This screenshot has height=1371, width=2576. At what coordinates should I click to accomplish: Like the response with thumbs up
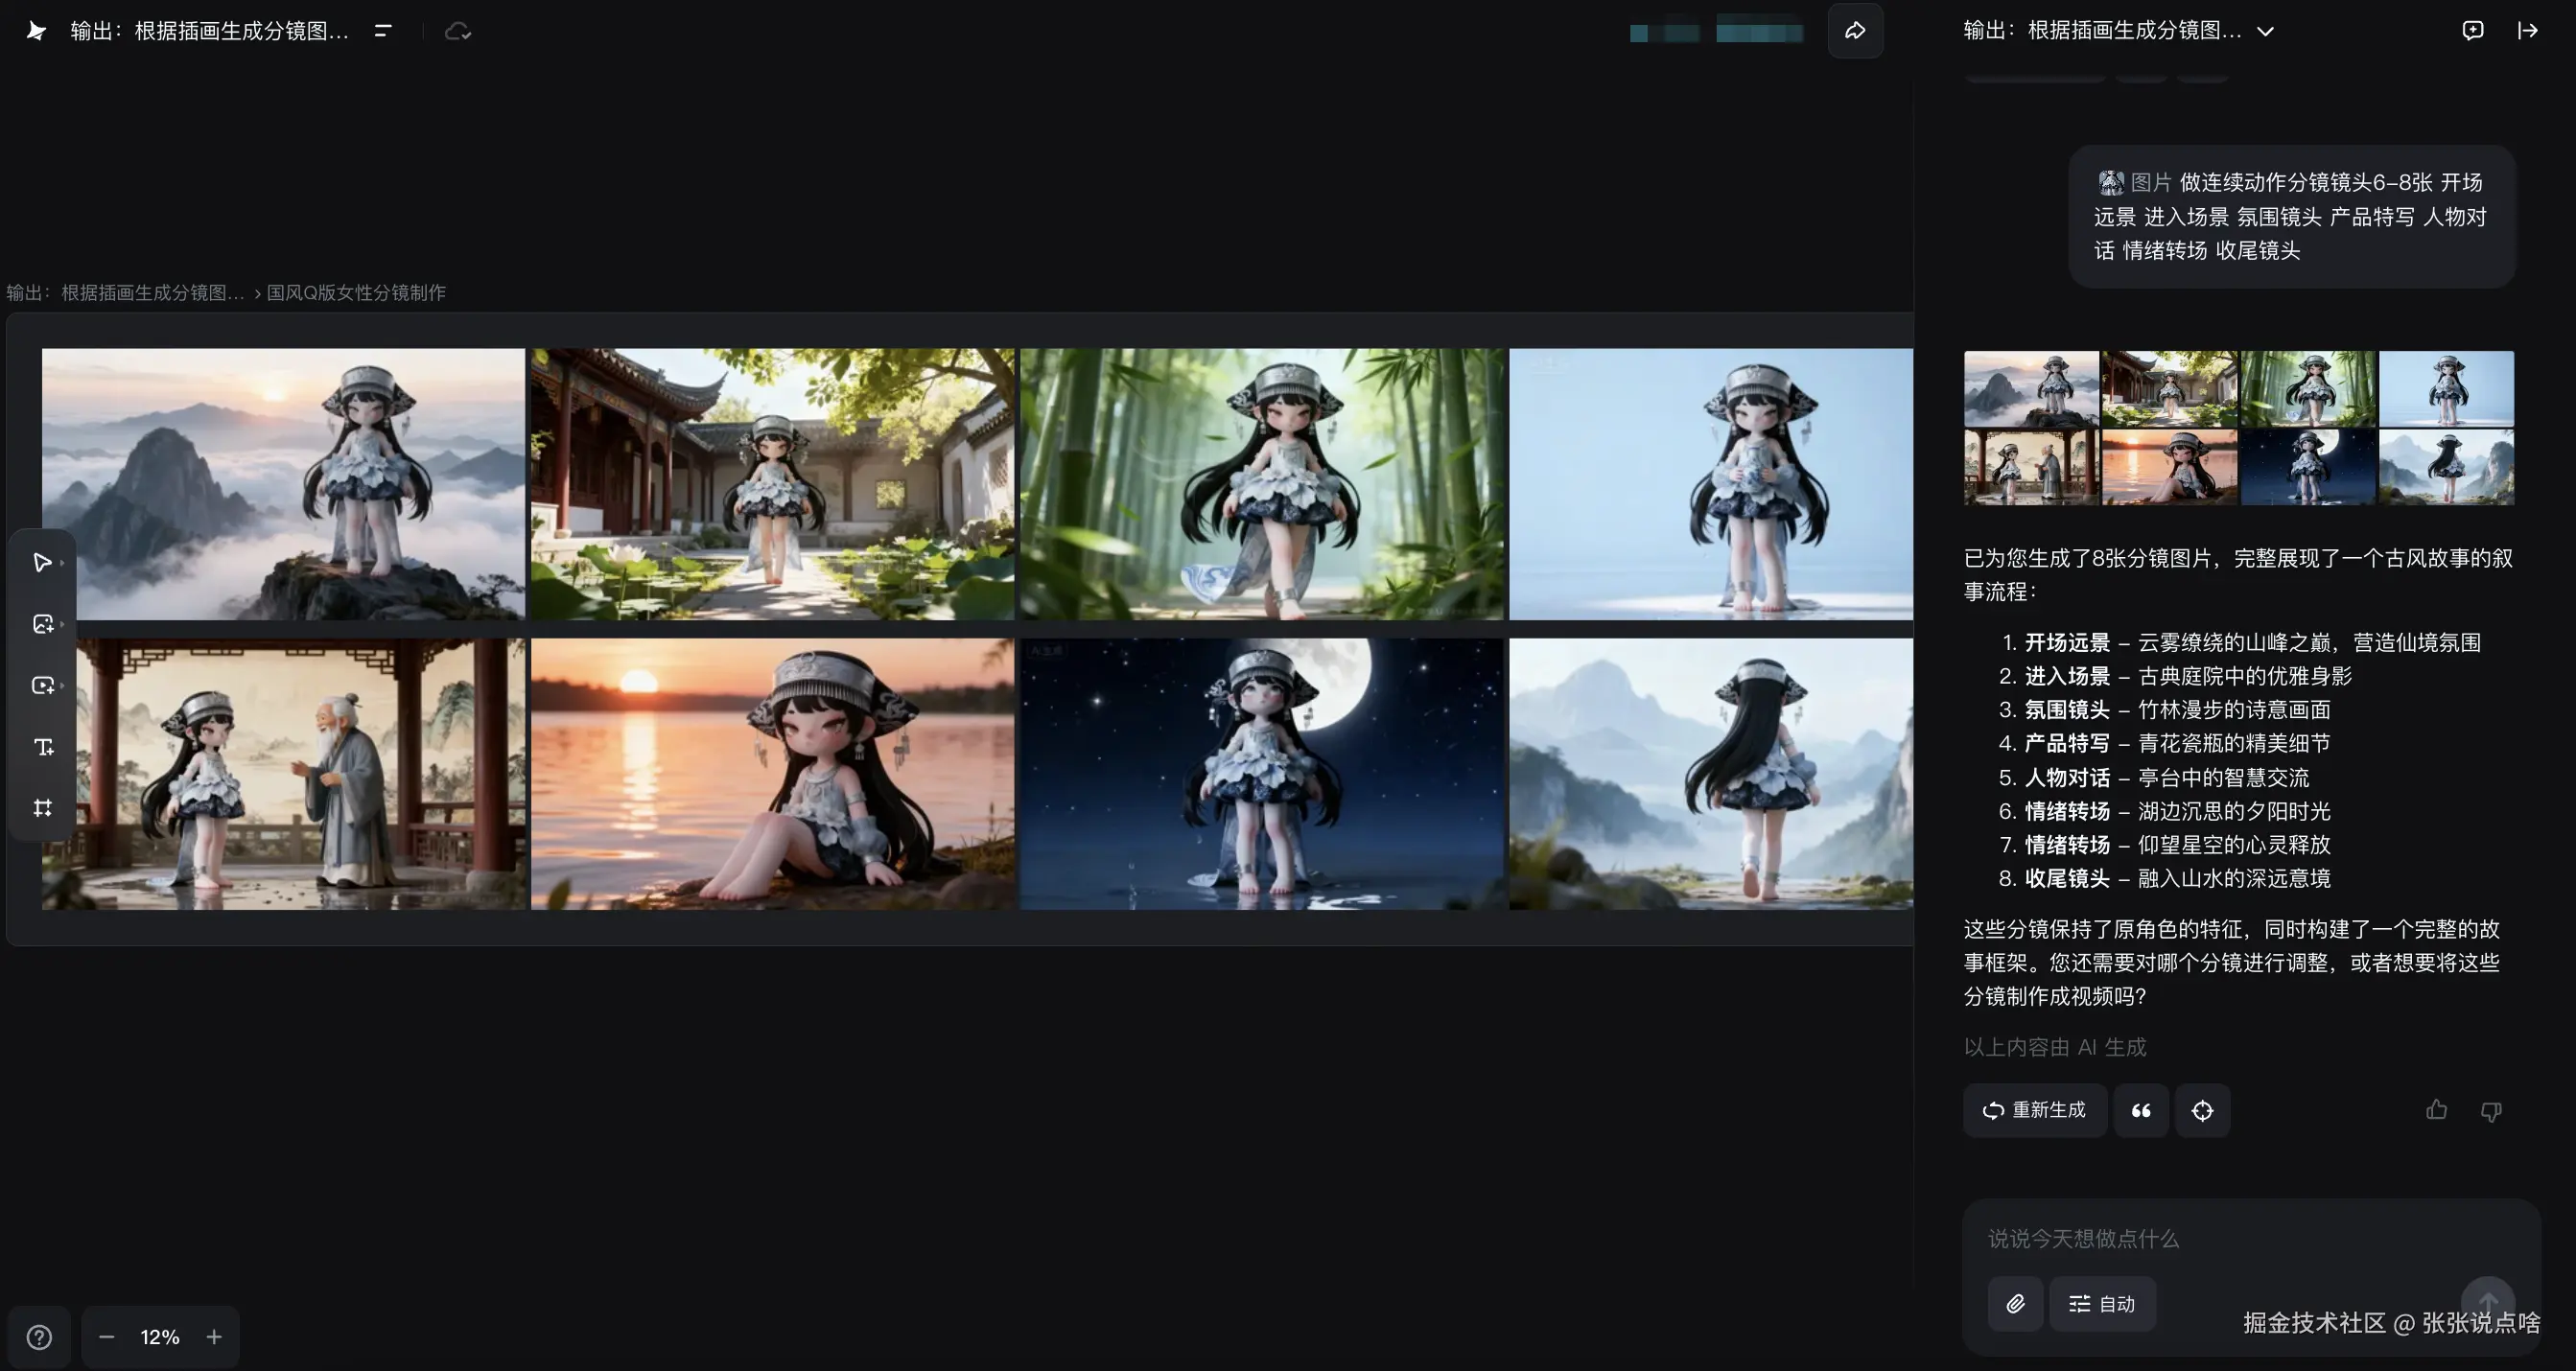tap(2436, 1110)
